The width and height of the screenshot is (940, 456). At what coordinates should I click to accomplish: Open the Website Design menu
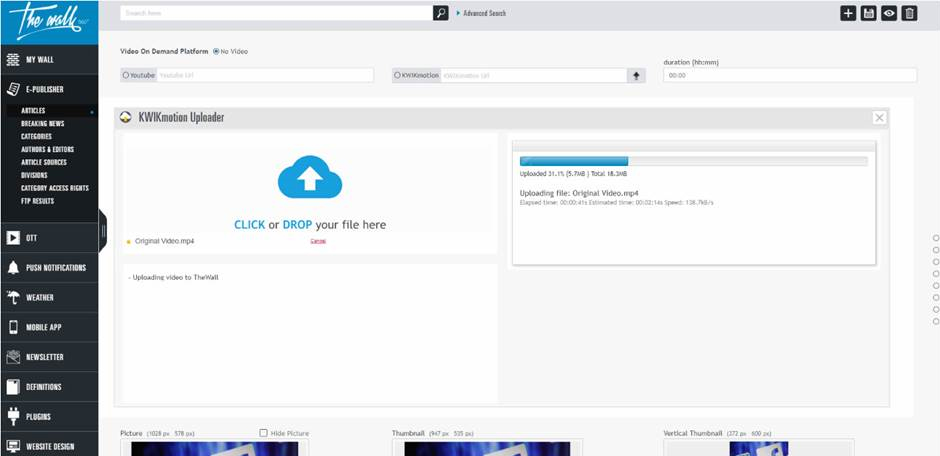point(49,446)
